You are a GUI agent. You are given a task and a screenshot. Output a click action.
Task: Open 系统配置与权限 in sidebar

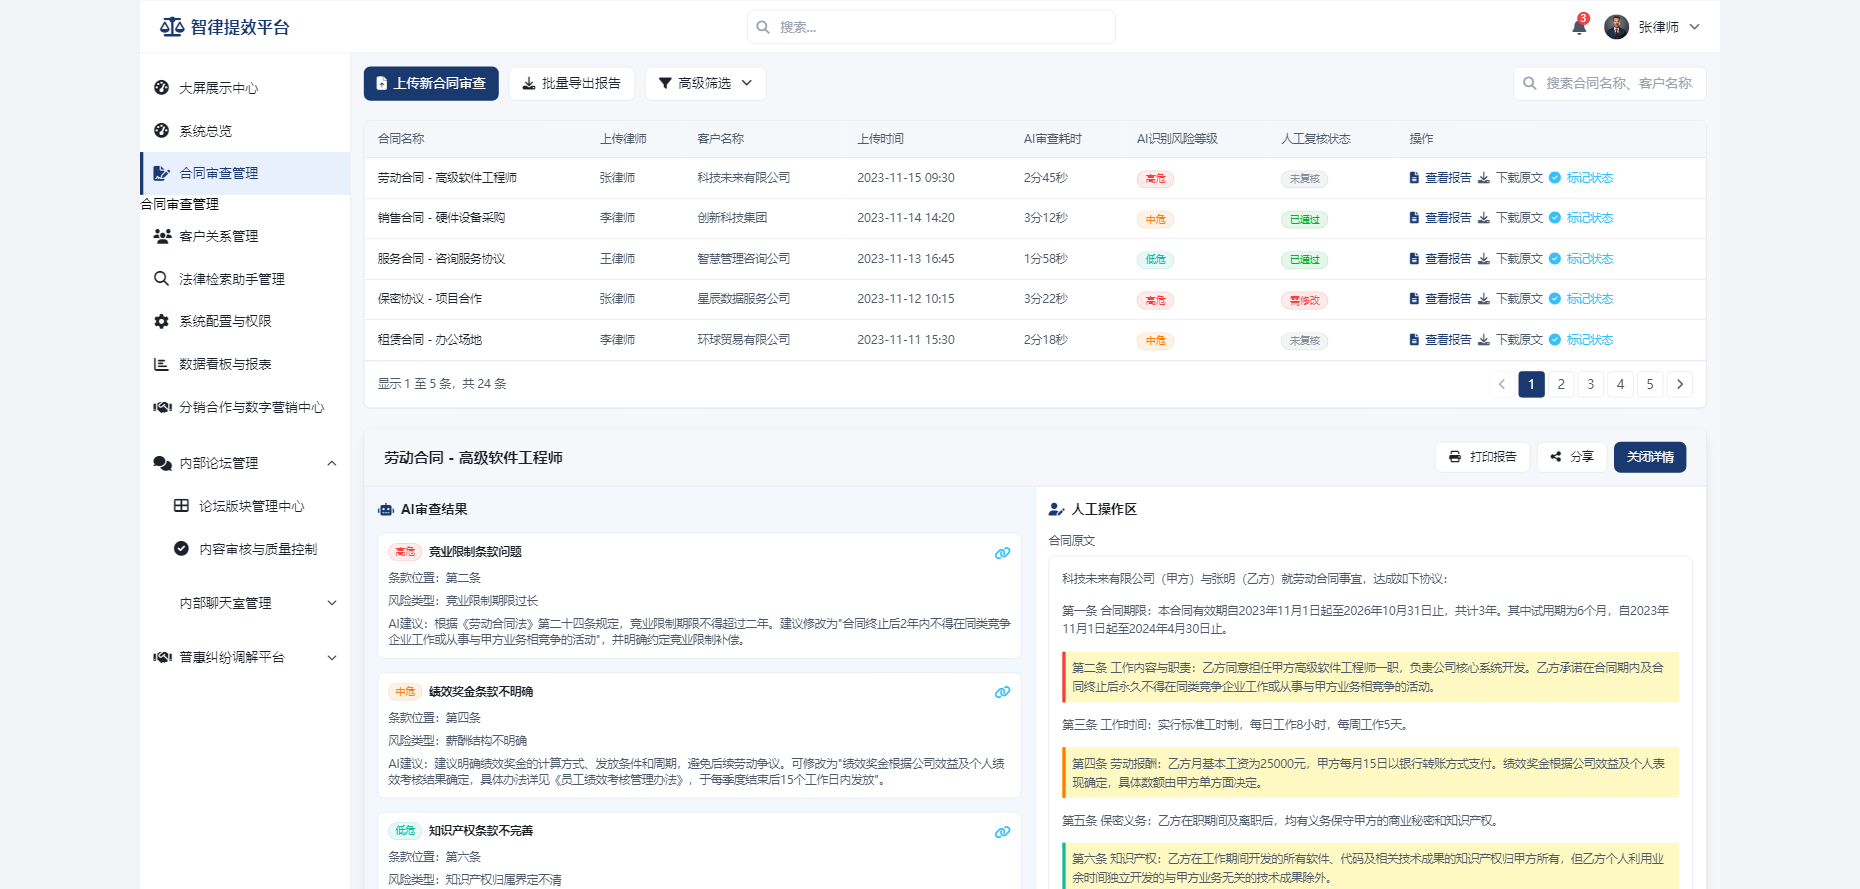pos(245,321)
